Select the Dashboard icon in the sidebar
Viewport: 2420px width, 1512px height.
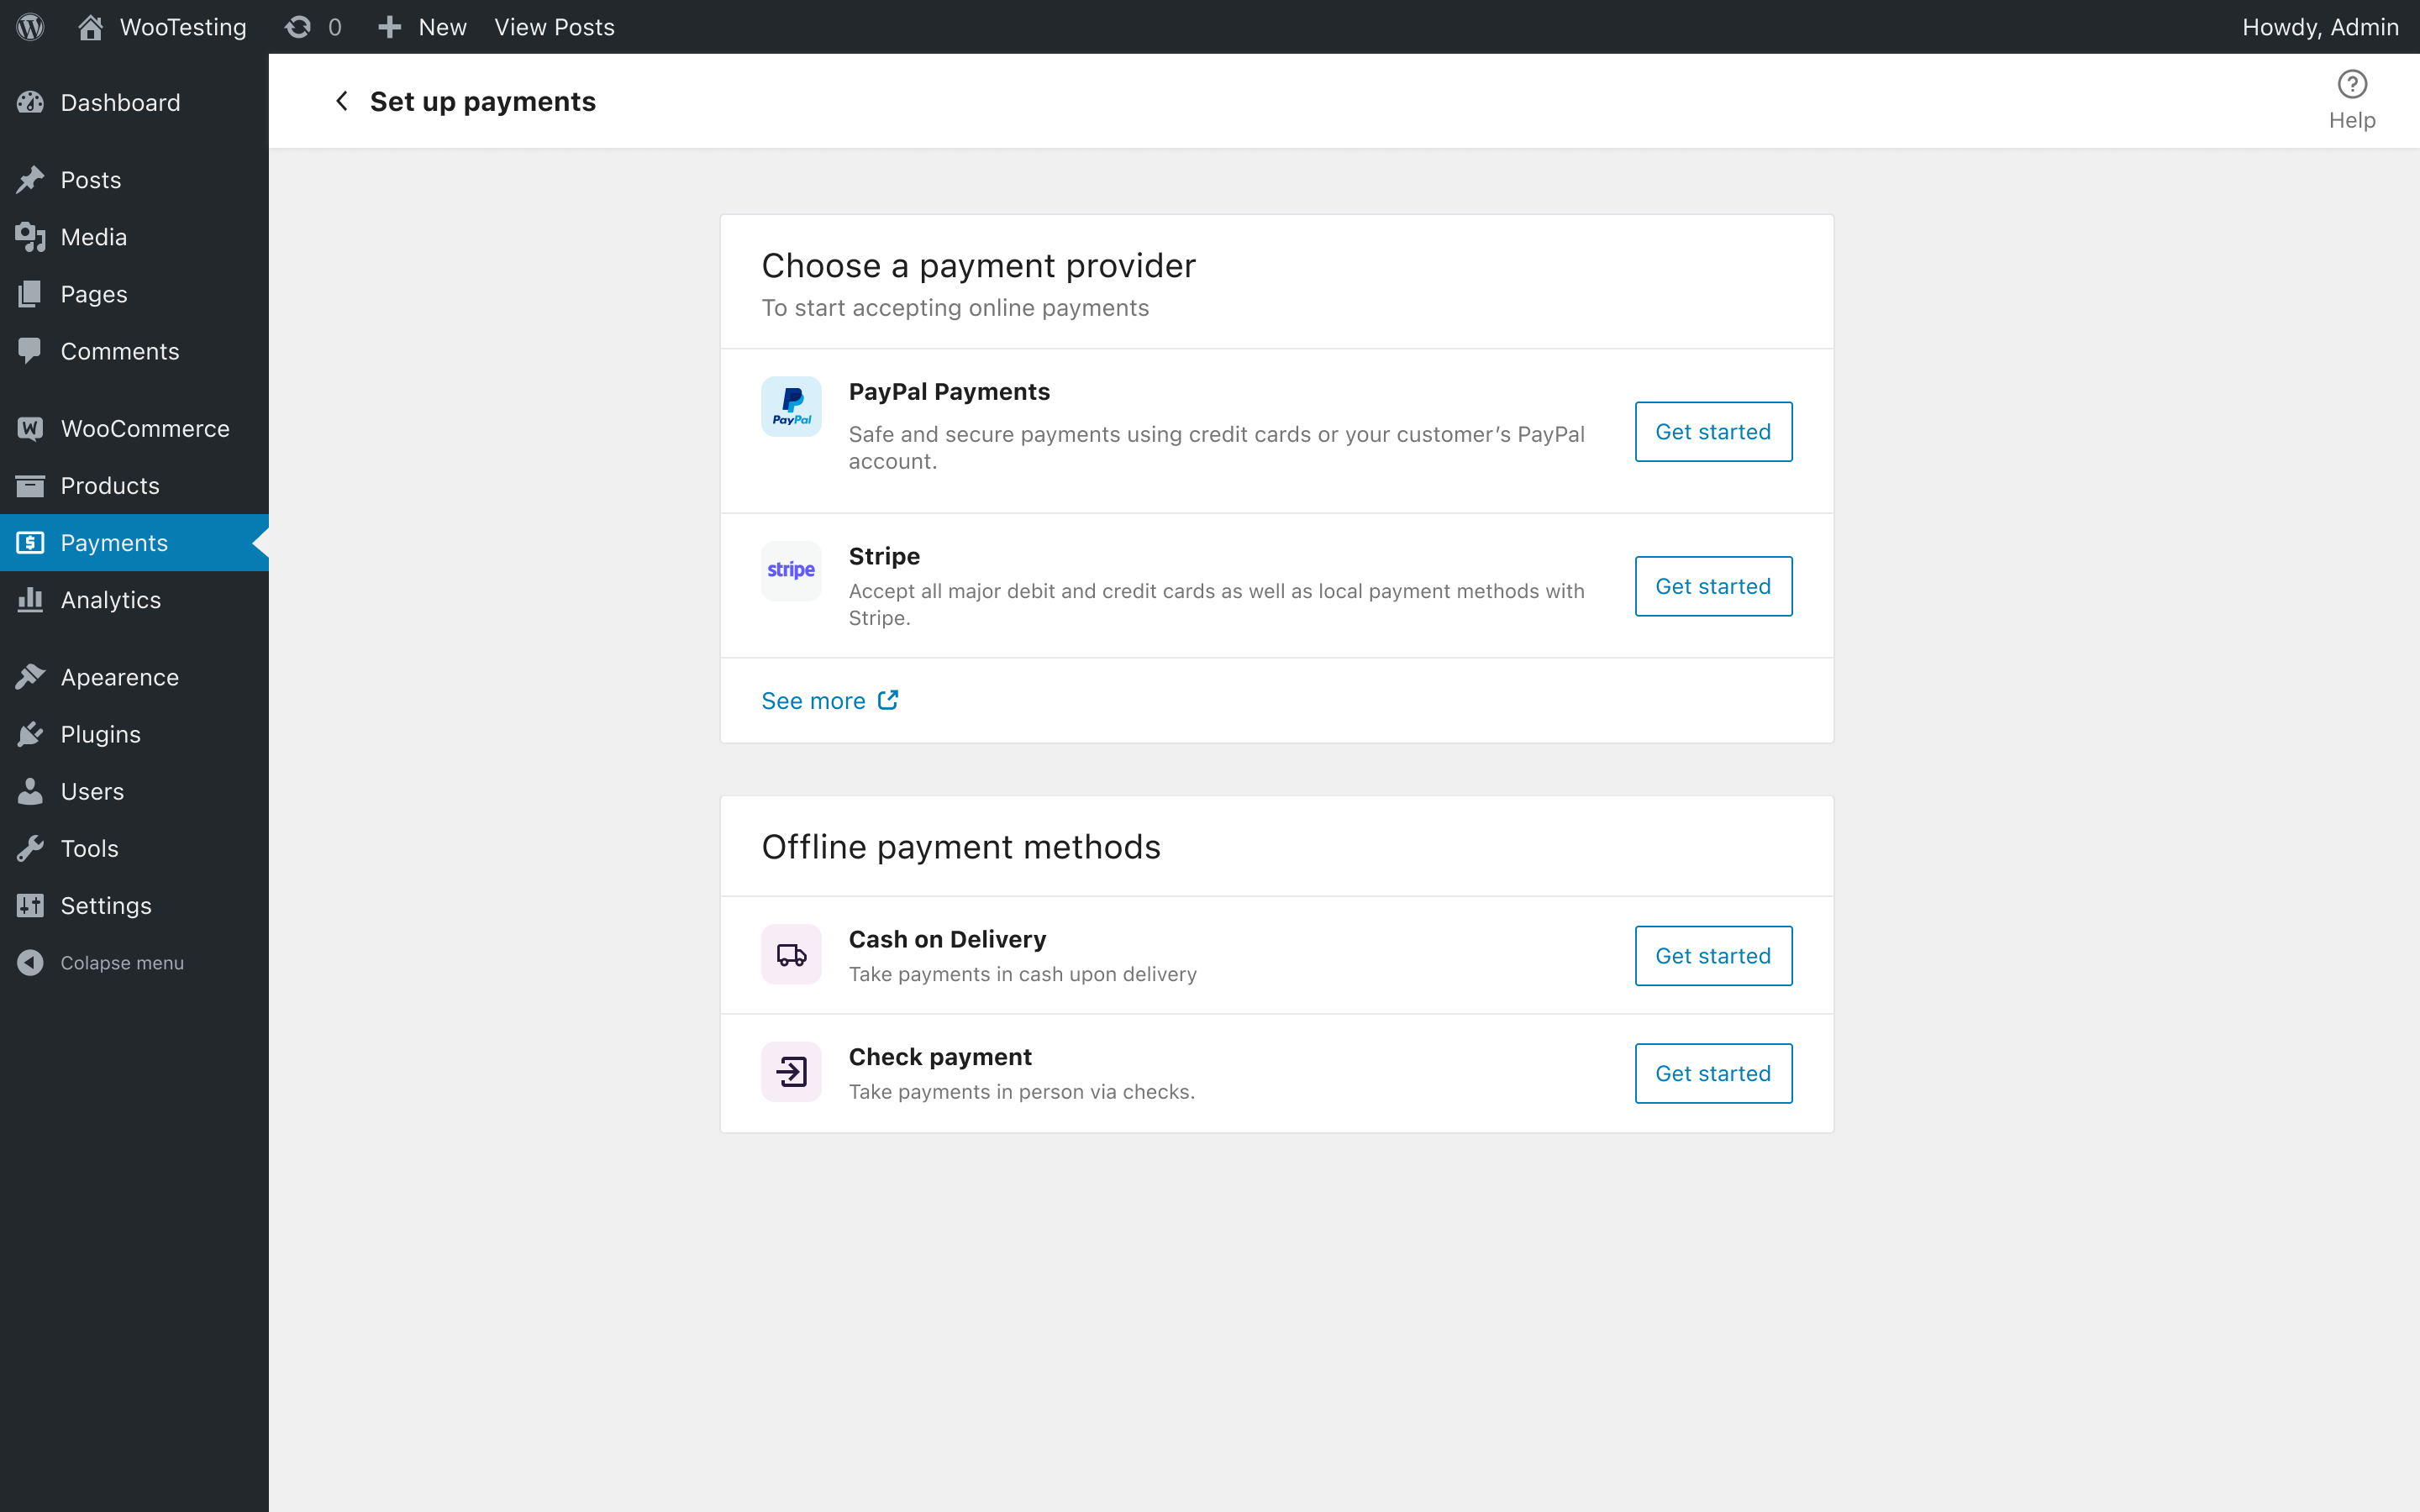coord(30,102)
